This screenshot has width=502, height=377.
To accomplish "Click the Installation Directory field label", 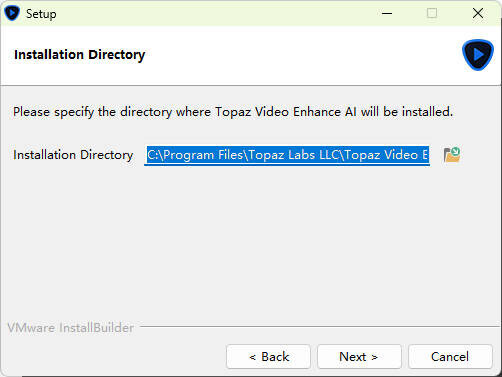I will pyautogui.click(x=73, y=155).
